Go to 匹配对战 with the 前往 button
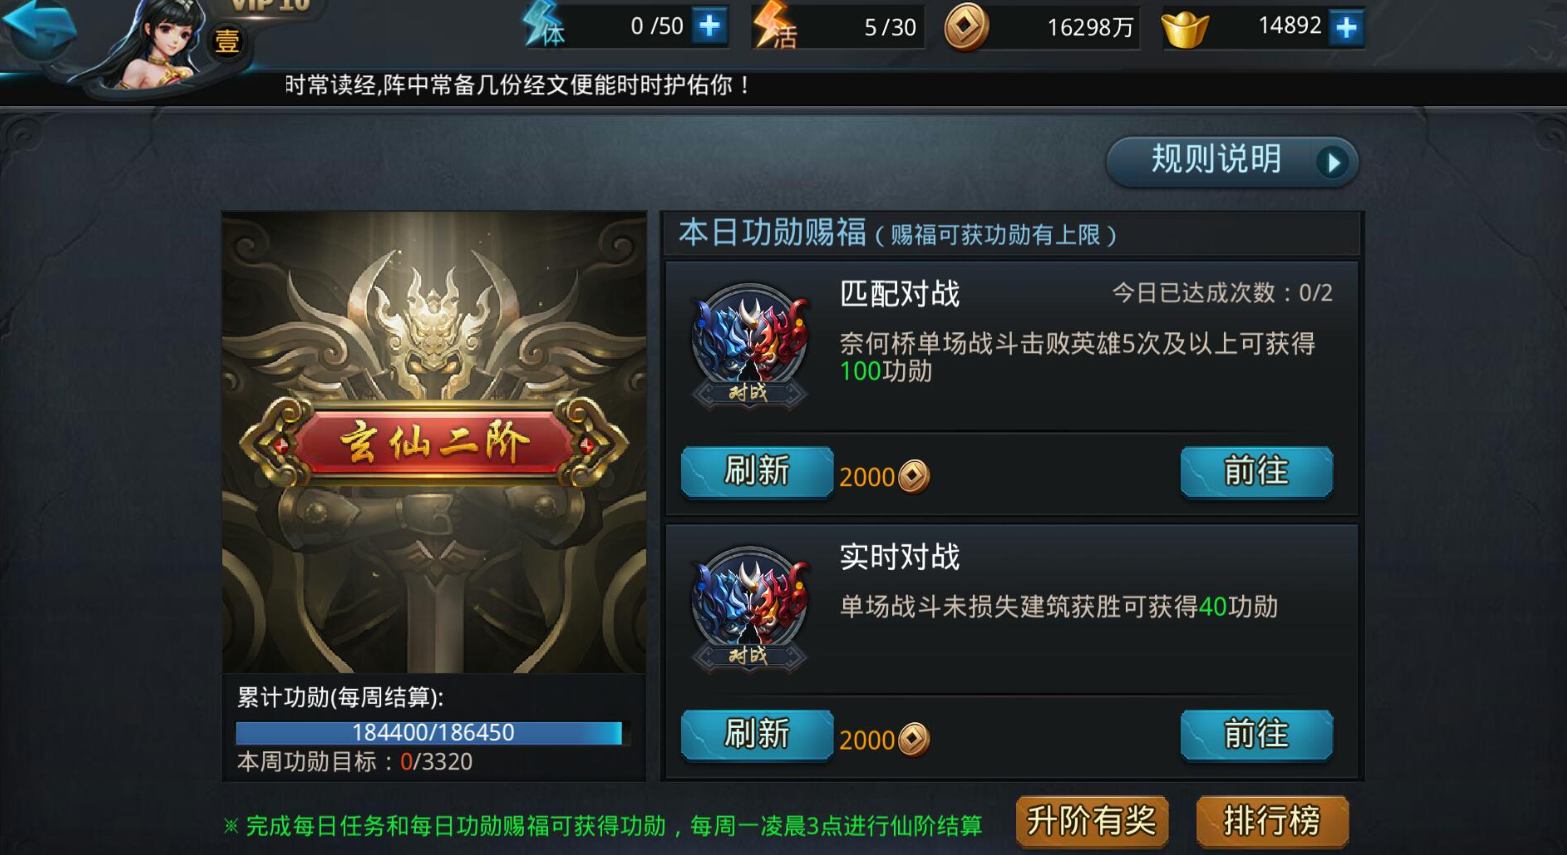 click(1256, 471)
